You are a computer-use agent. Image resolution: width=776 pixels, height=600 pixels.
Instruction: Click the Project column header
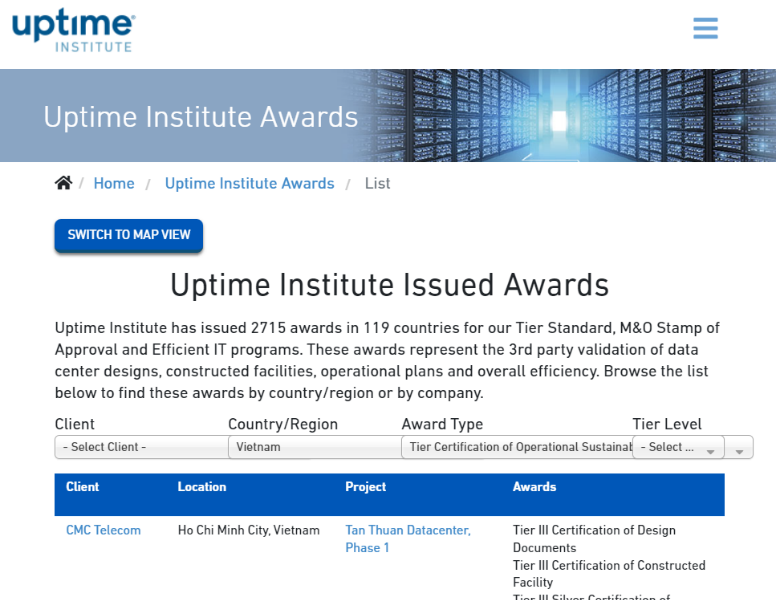tap(366, 487)
